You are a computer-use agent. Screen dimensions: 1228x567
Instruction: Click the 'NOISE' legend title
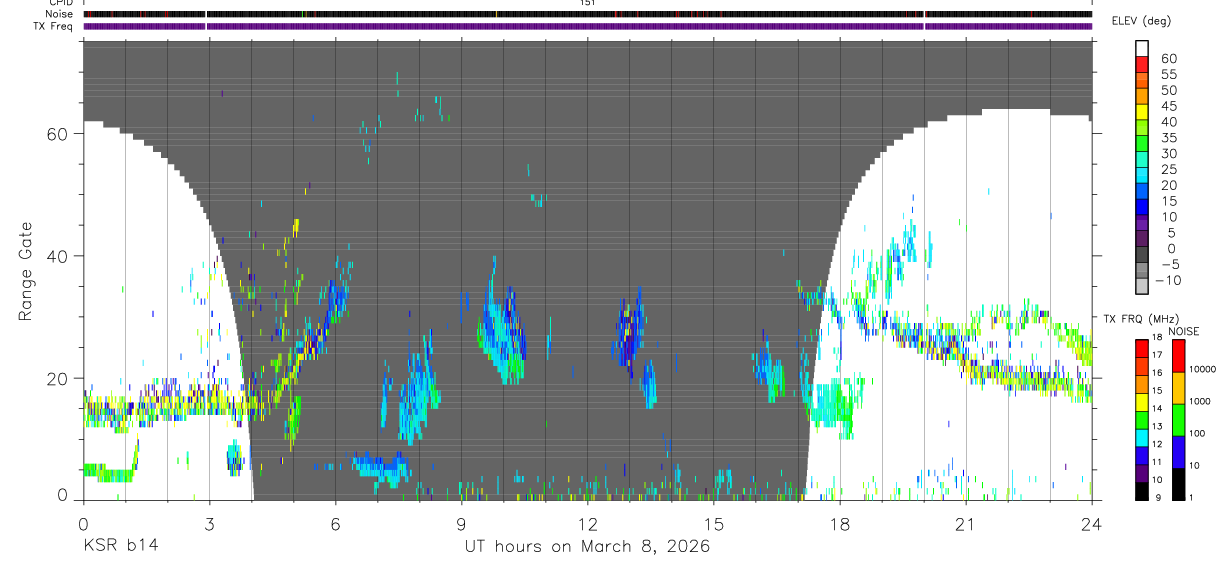pos(1185,331)
